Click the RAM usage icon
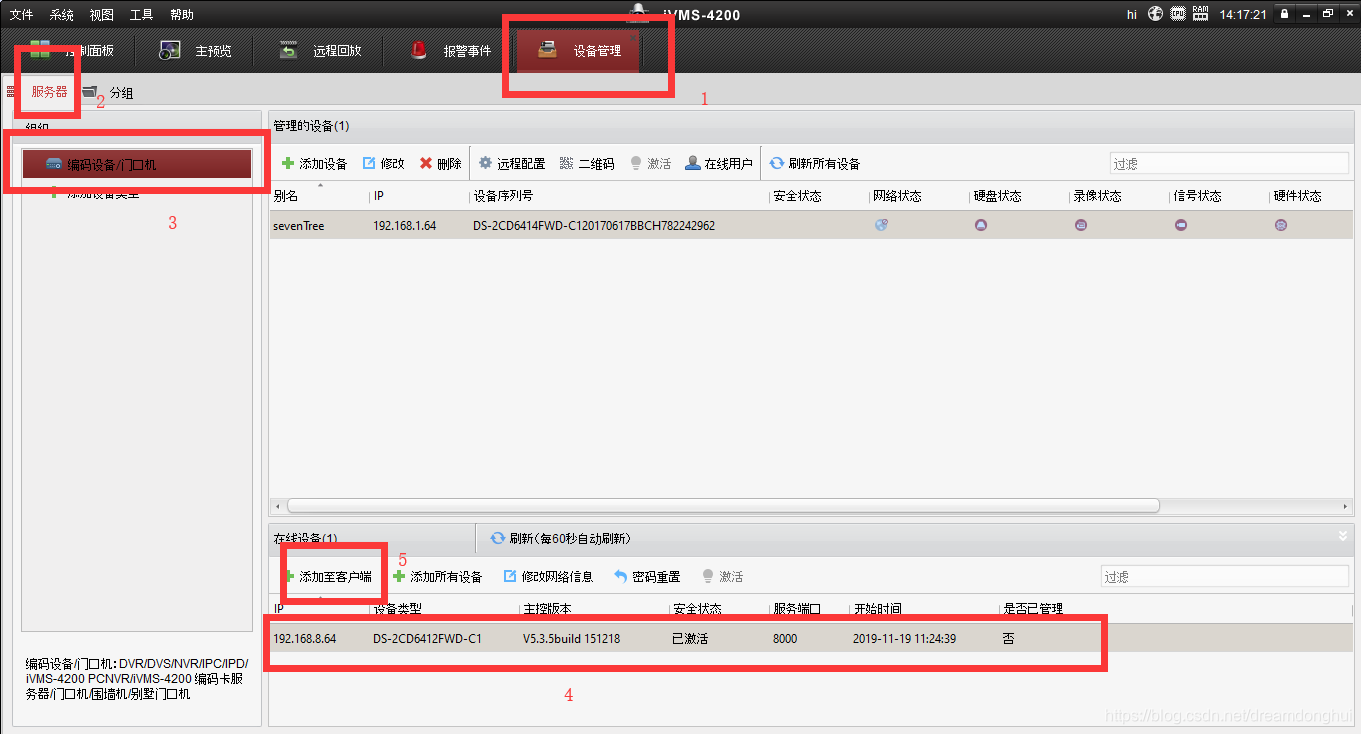The height and width of the screenshot is (734, 1361). pyautogui.click(x=1201, y=14)
